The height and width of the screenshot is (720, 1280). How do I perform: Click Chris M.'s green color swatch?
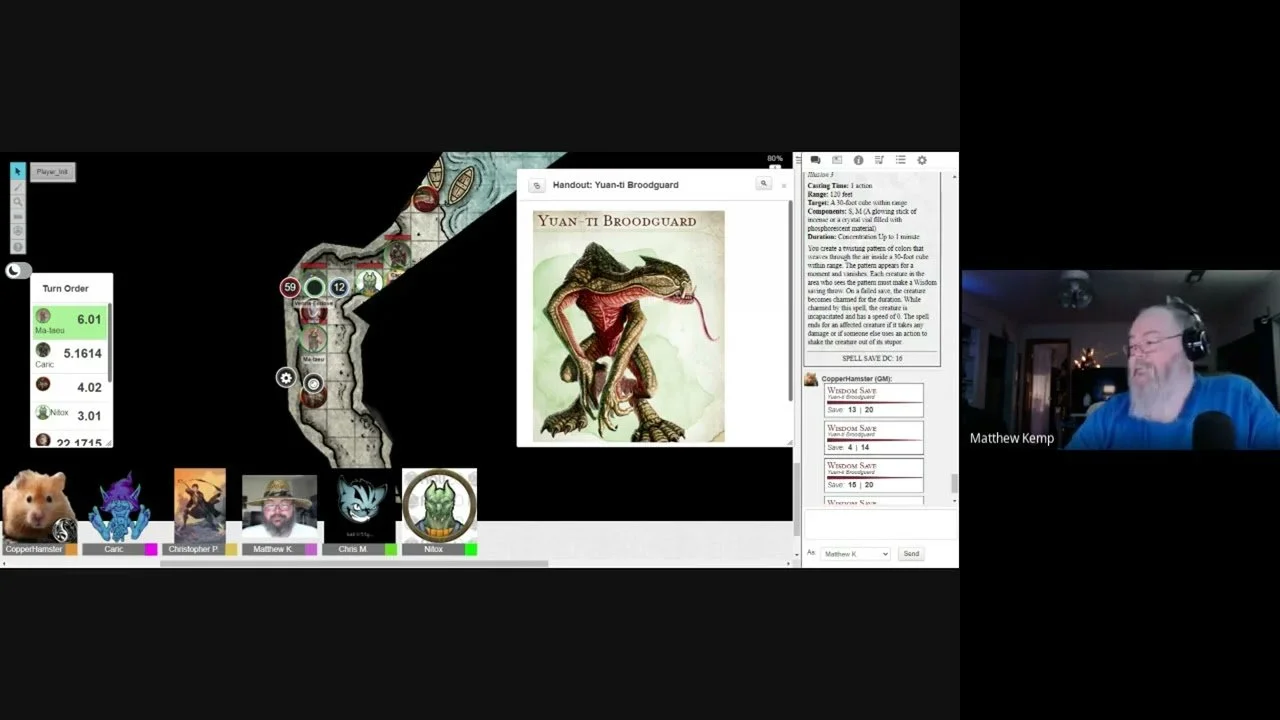click(391, 549)
